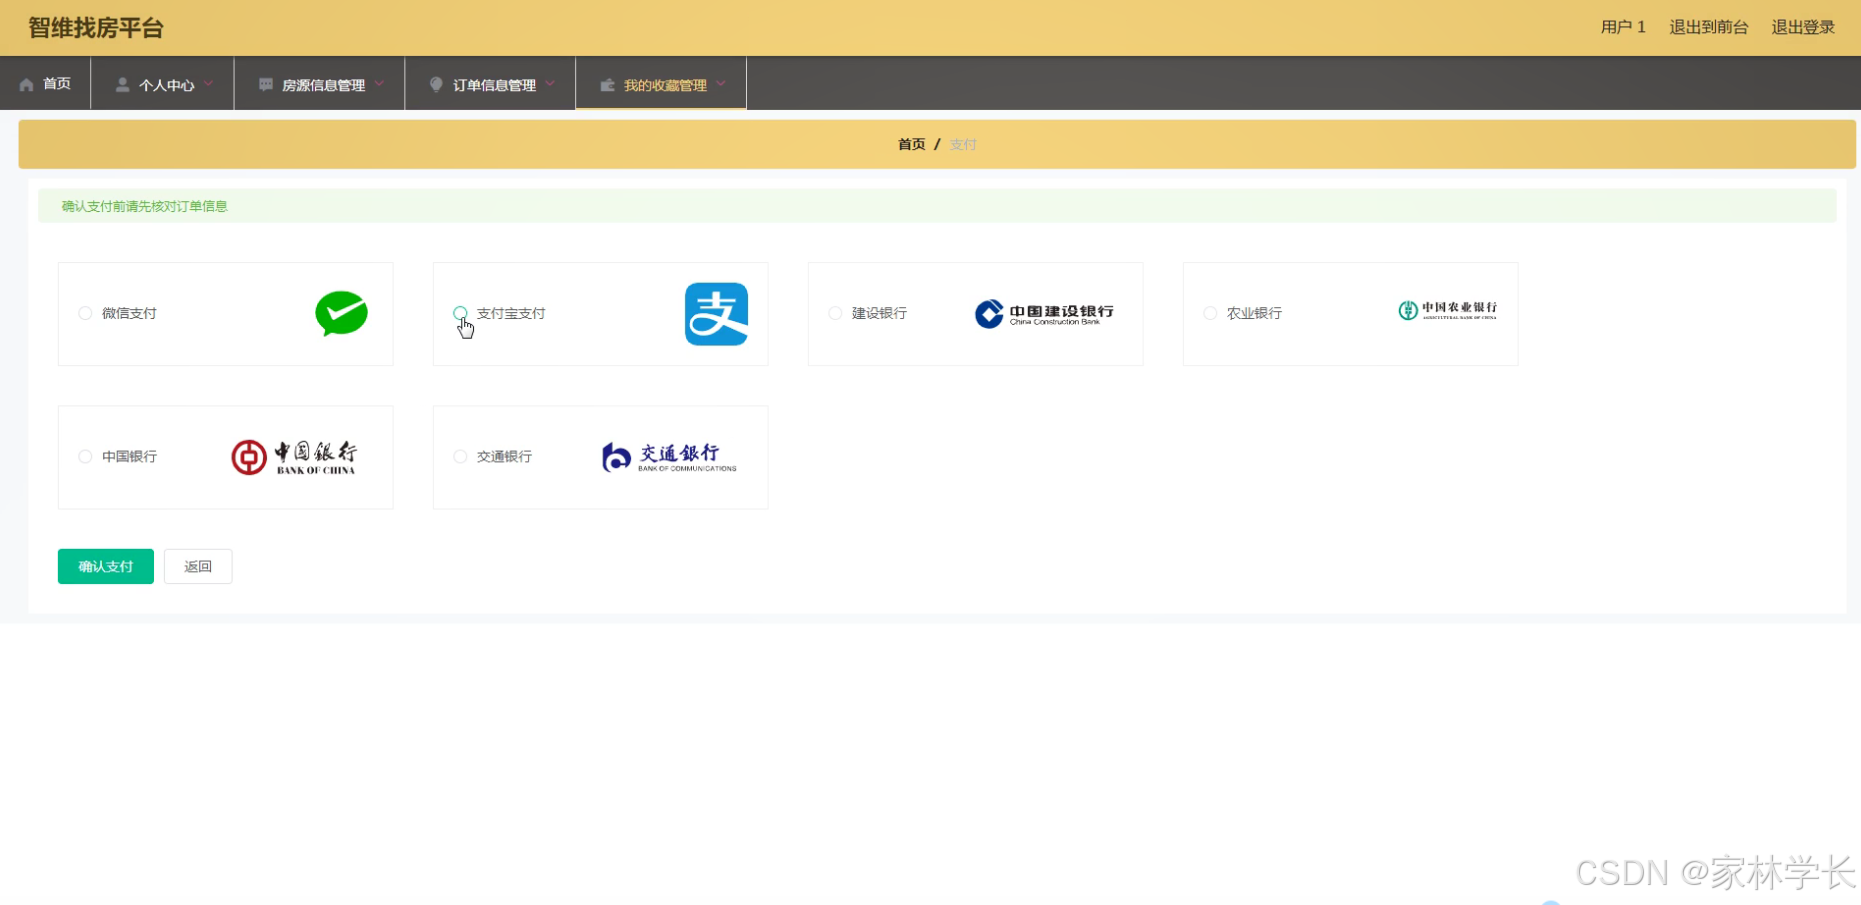Expand the 房源信息管理 dropdown arrow
This screenshot has height=905, width=1861.
coord(380,84)
